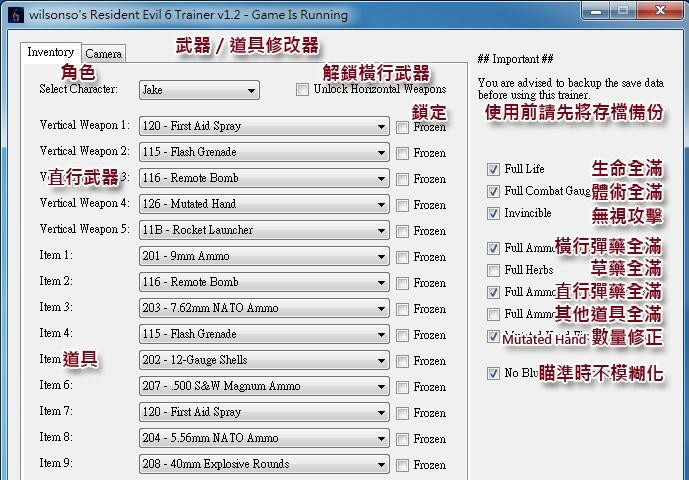
Task: Open Item 9 40mm Explosive Rounds dropdown
Action: pyautogui.click(x=264, y=464)
